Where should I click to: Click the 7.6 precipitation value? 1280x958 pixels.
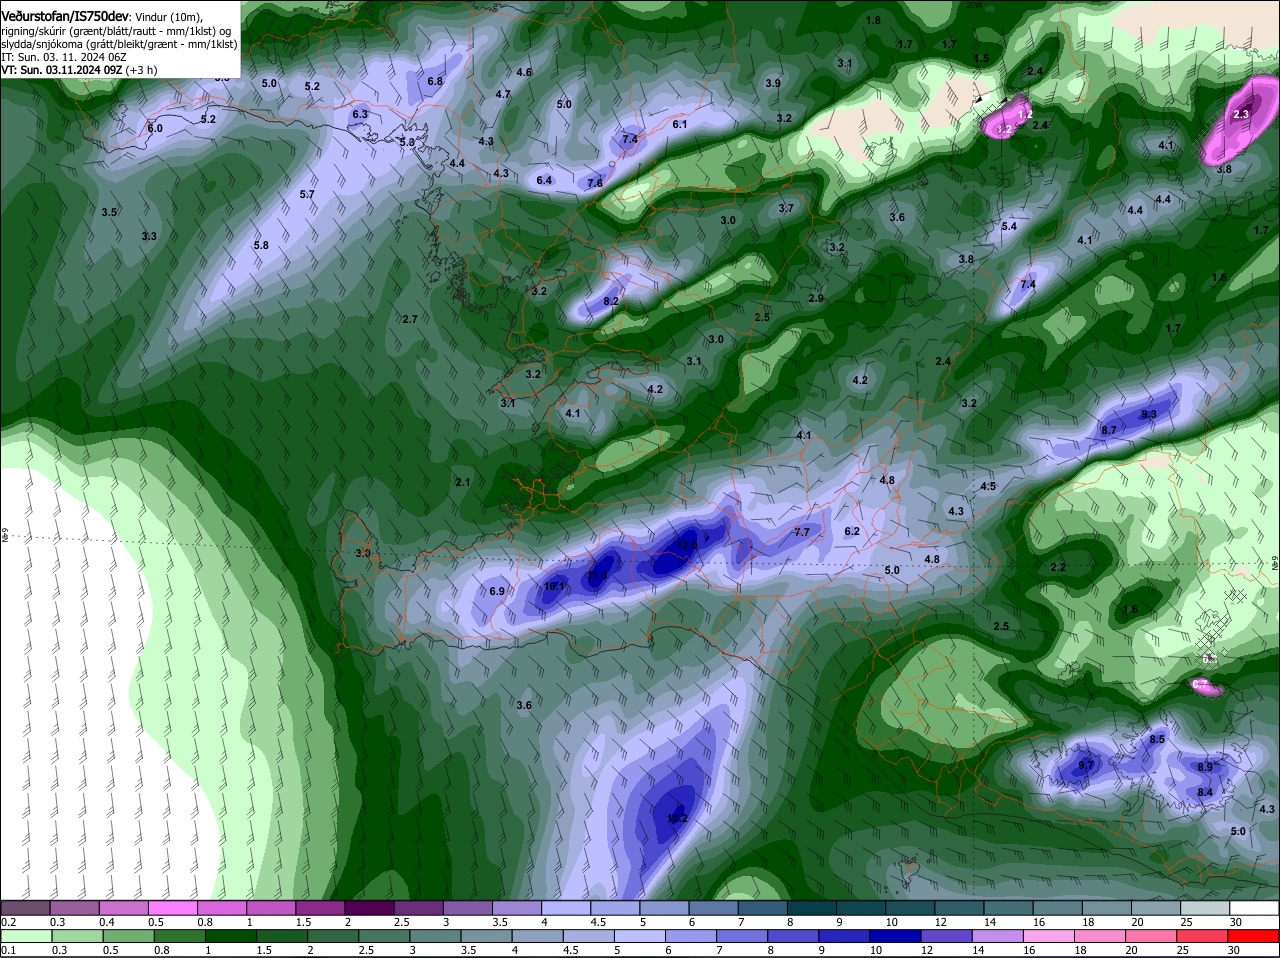(595, 183)
